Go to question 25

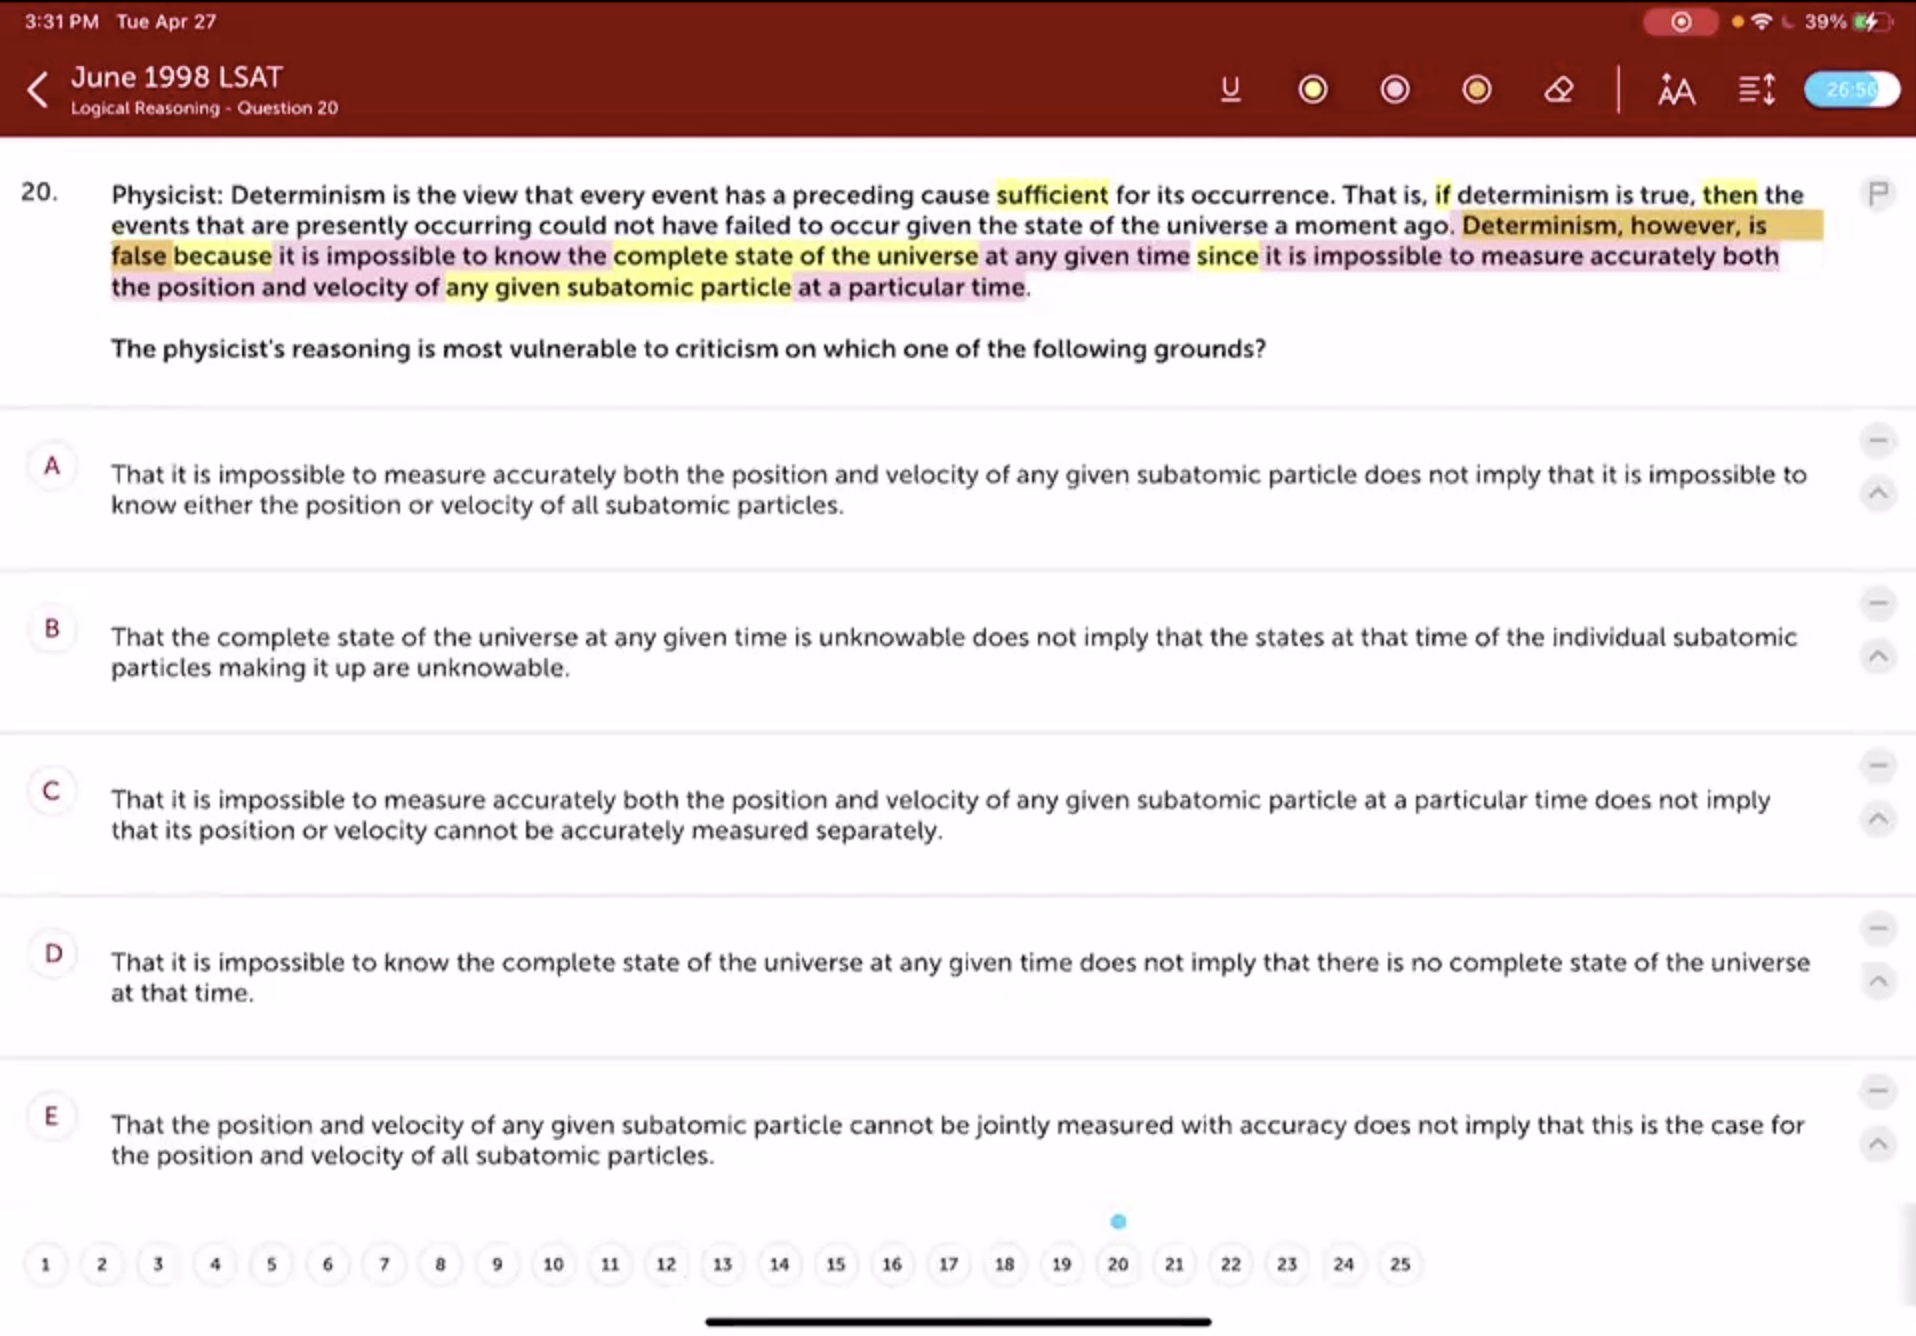pyautogui.click(x=1400, y=1264)
